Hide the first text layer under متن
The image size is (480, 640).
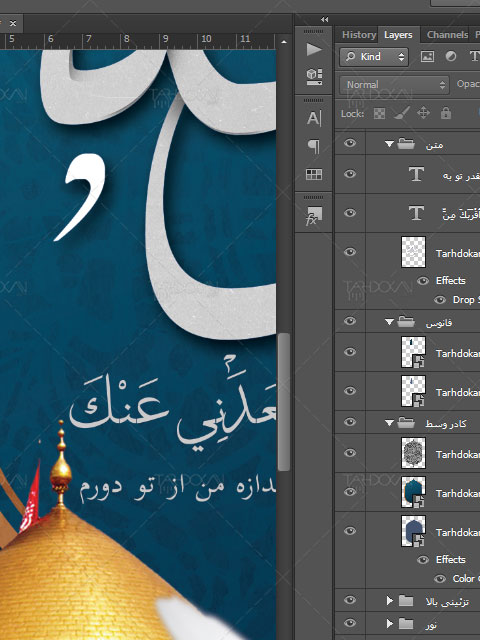(350, 174)
